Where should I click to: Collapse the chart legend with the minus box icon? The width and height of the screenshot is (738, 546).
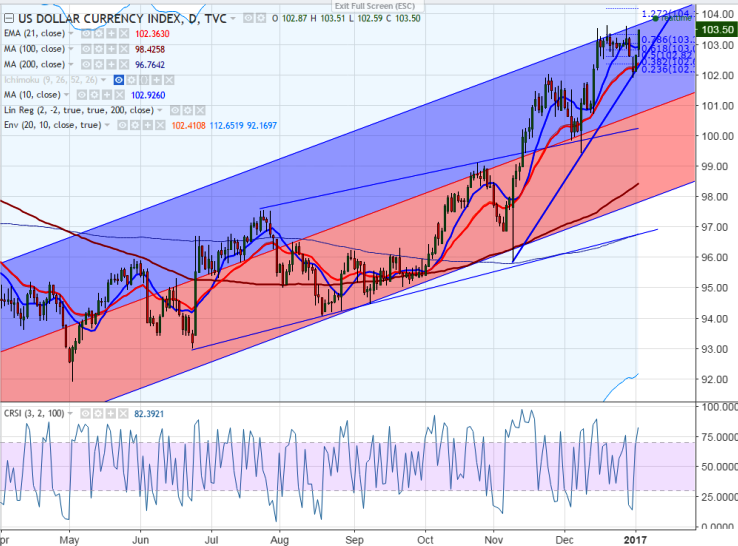9,18
